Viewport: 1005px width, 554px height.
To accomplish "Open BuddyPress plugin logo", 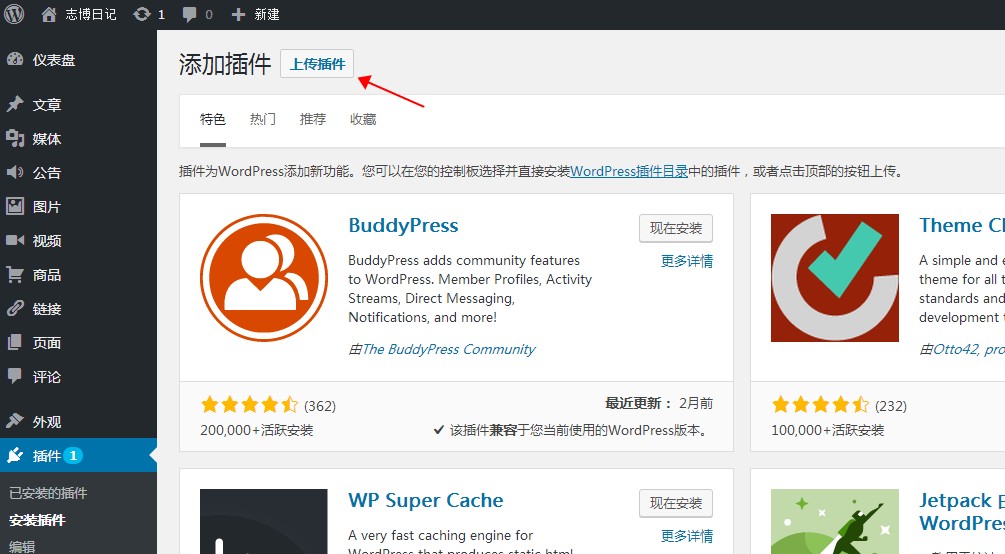I will click(264, 278).
